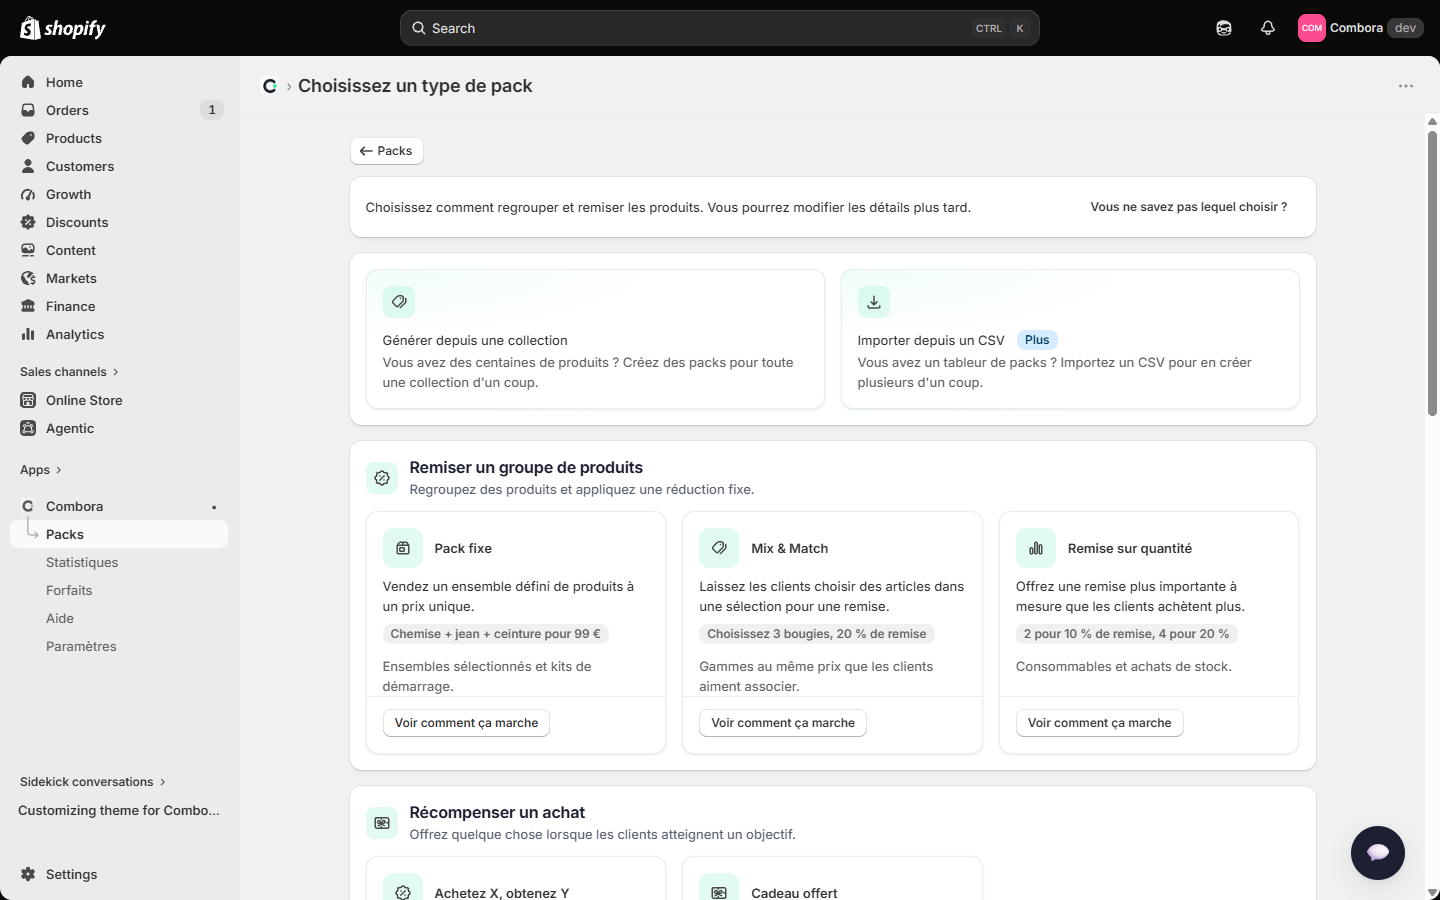Click the Mix & Match card icon
1440x900 pixels.
[719, 548]
